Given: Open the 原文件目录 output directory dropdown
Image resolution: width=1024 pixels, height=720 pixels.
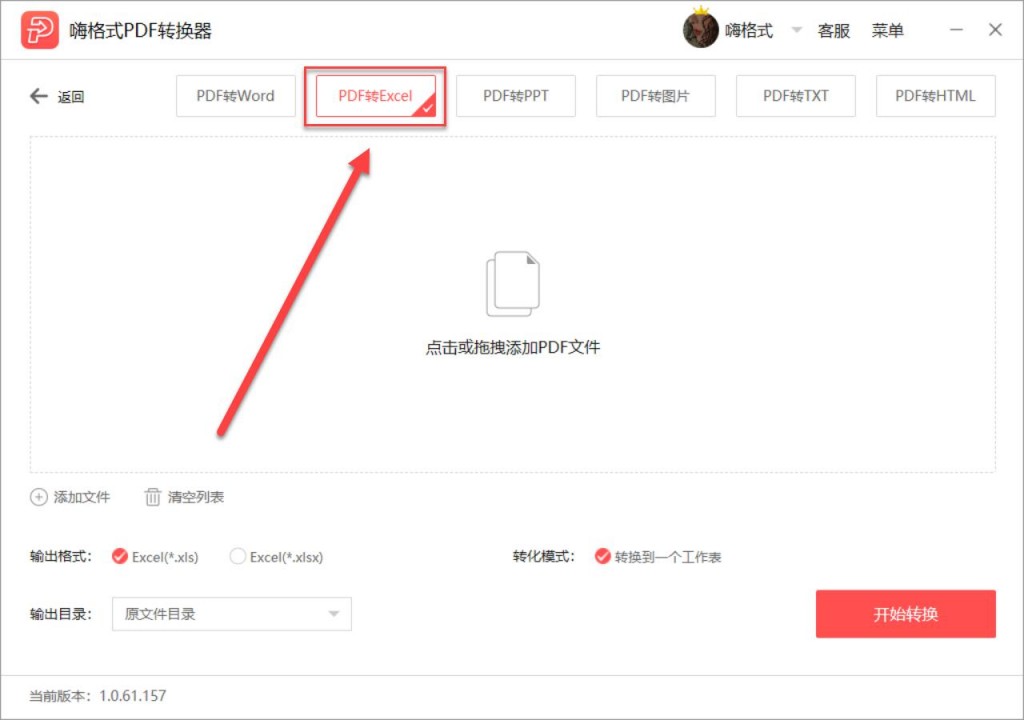Looking at the screenshot, I should pos(232,614).
